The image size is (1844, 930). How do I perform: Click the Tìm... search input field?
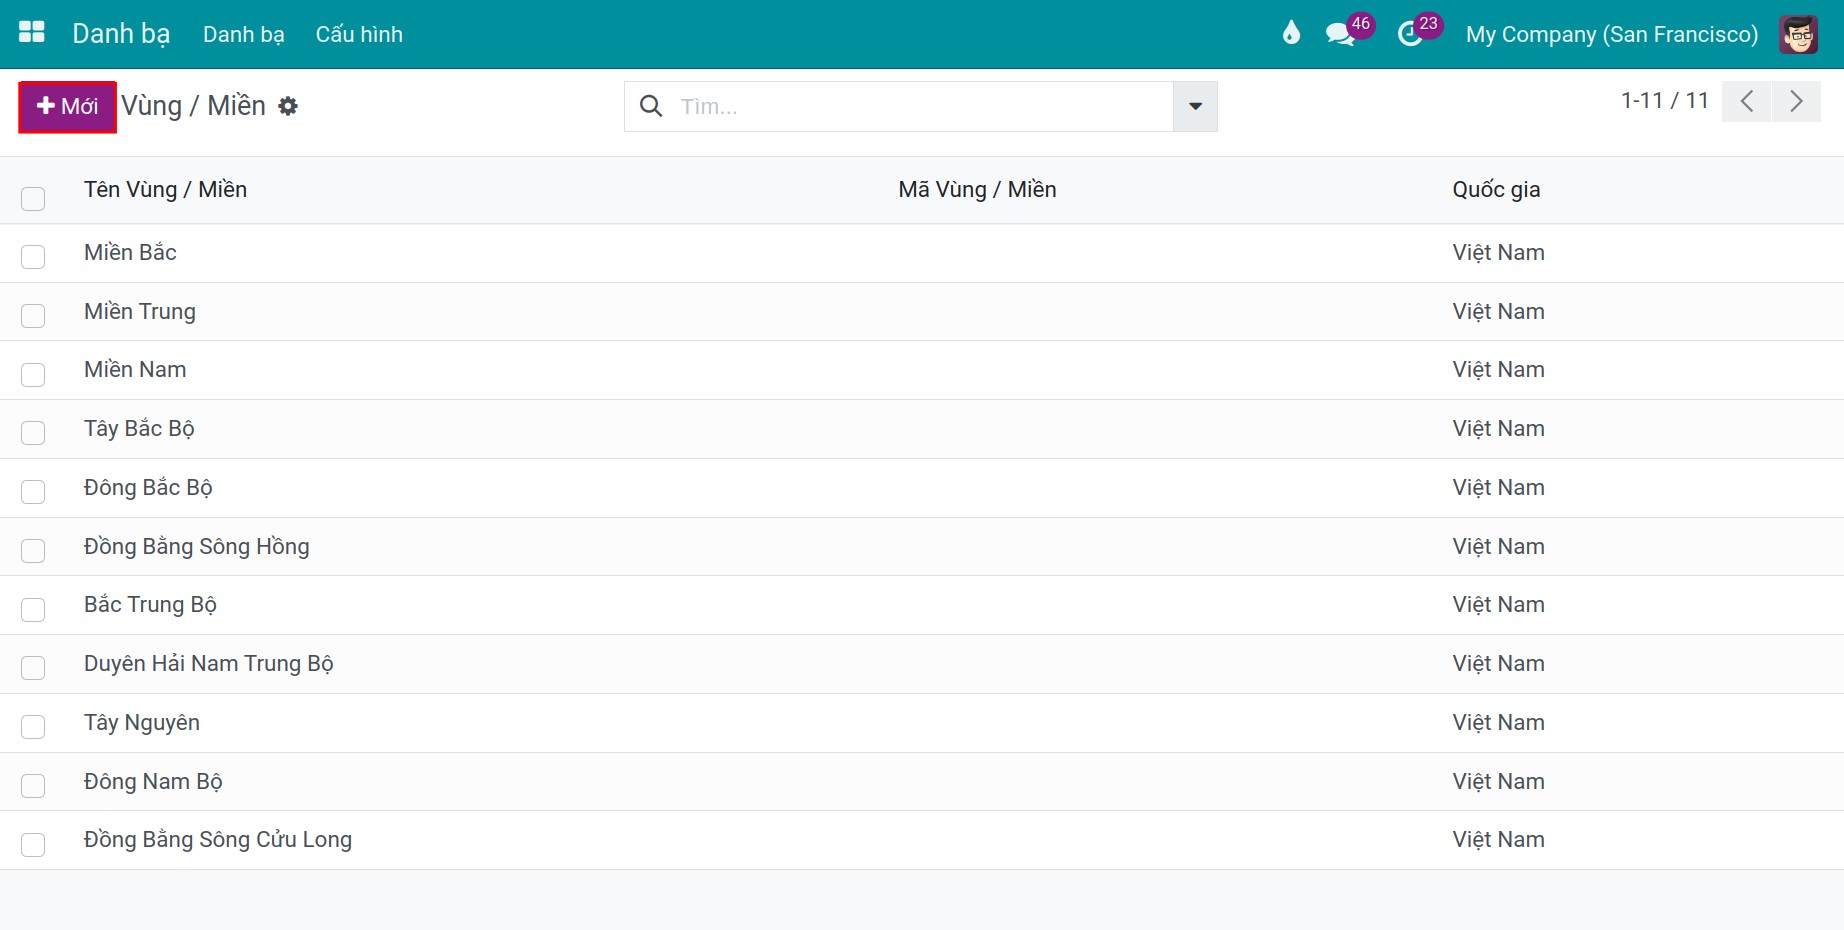pos(920,106)
